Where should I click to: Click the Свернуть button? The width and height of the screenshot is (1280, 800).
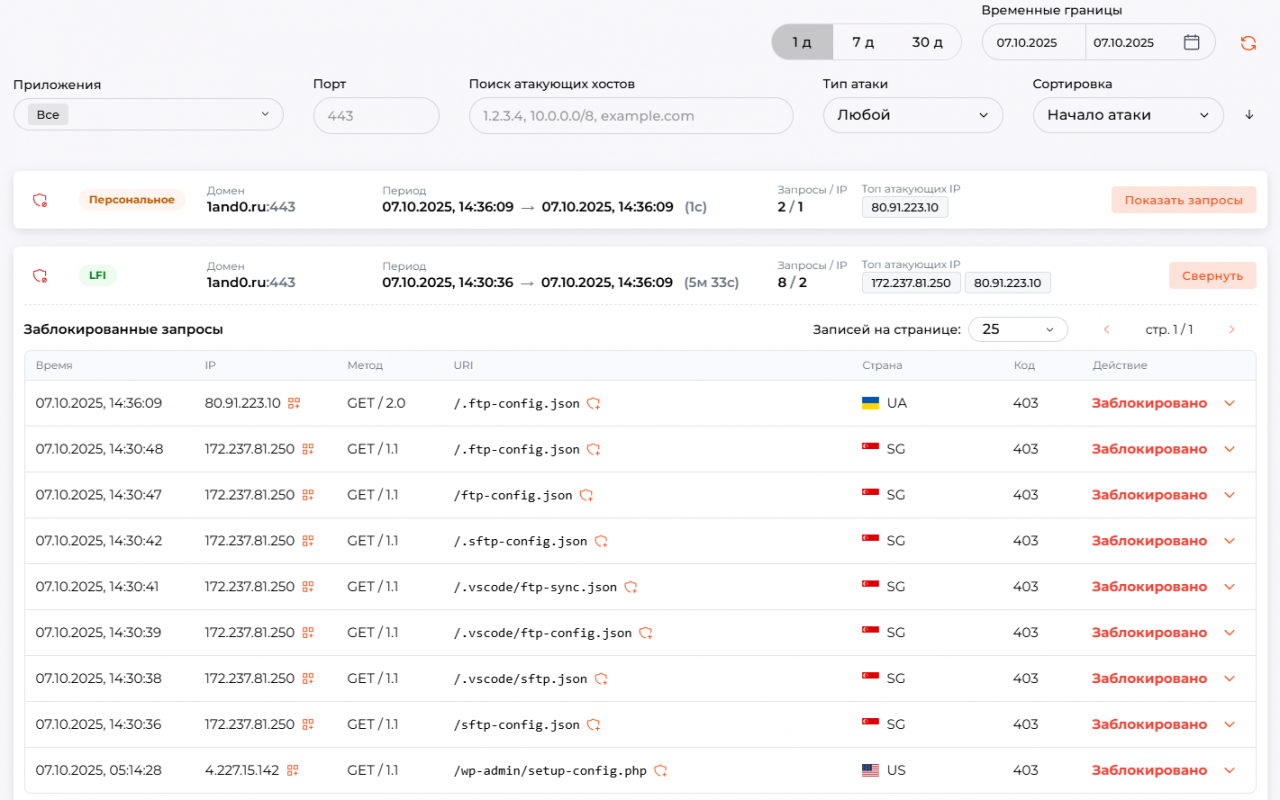click(x=1212, y=276)
